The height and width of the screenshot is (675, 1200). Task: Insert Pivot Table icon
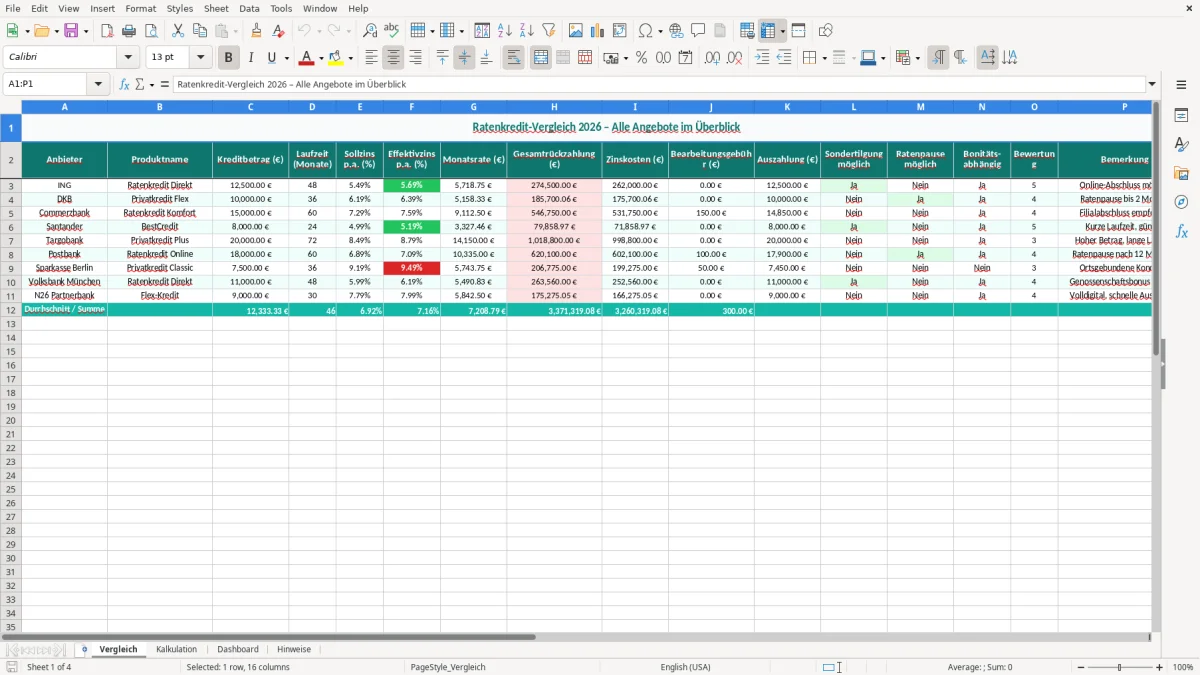point(620,31)
